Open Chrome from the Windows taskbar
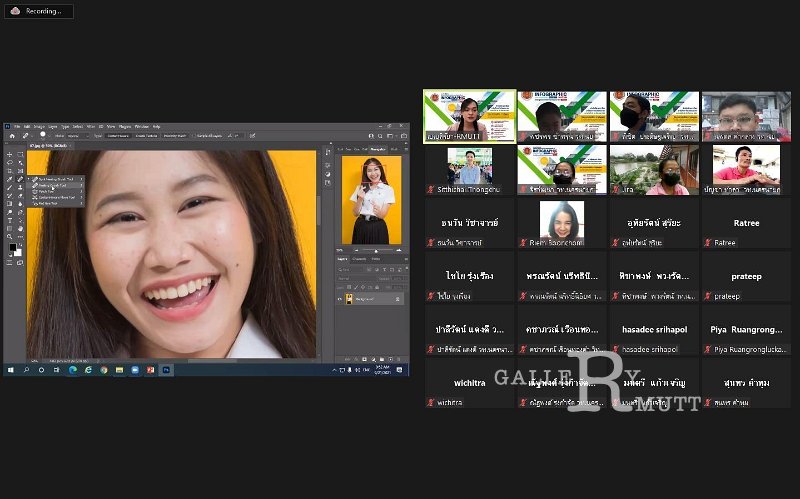Viewport: 800px width, 499px height. pyautogui.click(x=104, y=369)
